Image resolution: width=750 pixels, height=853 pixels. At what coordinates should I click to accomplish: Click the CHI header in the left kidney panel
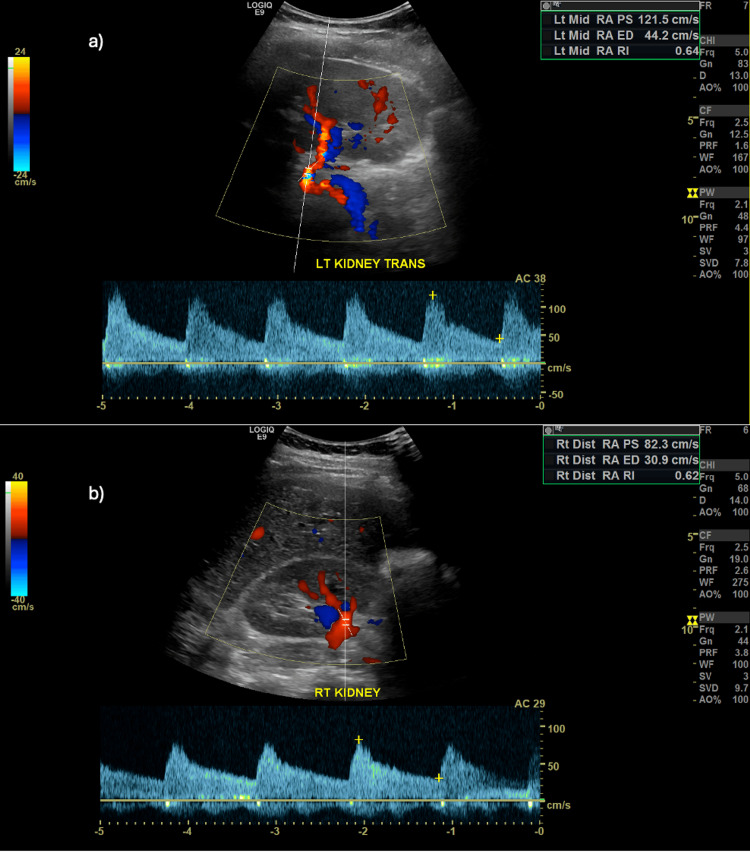tap(723, 41)
